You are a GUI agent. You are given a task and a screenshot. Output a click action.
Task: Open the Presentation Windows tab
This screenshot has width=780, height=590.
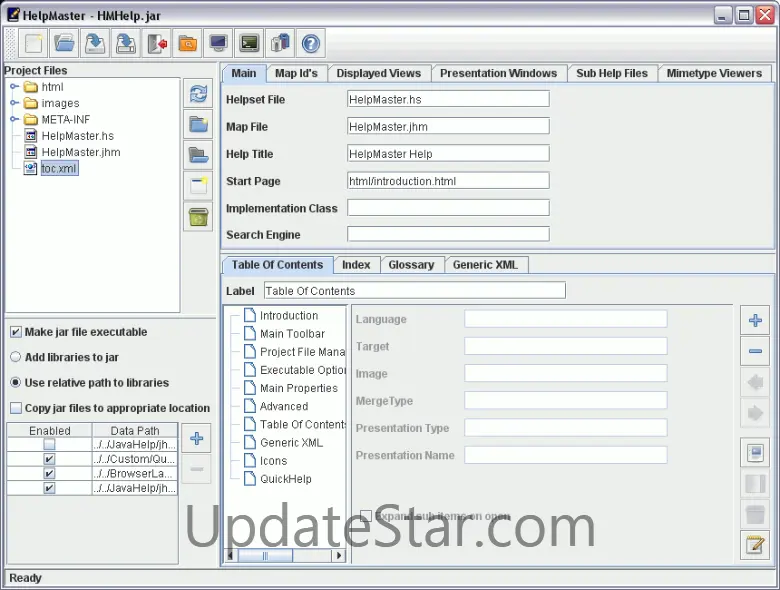point(498,74)
